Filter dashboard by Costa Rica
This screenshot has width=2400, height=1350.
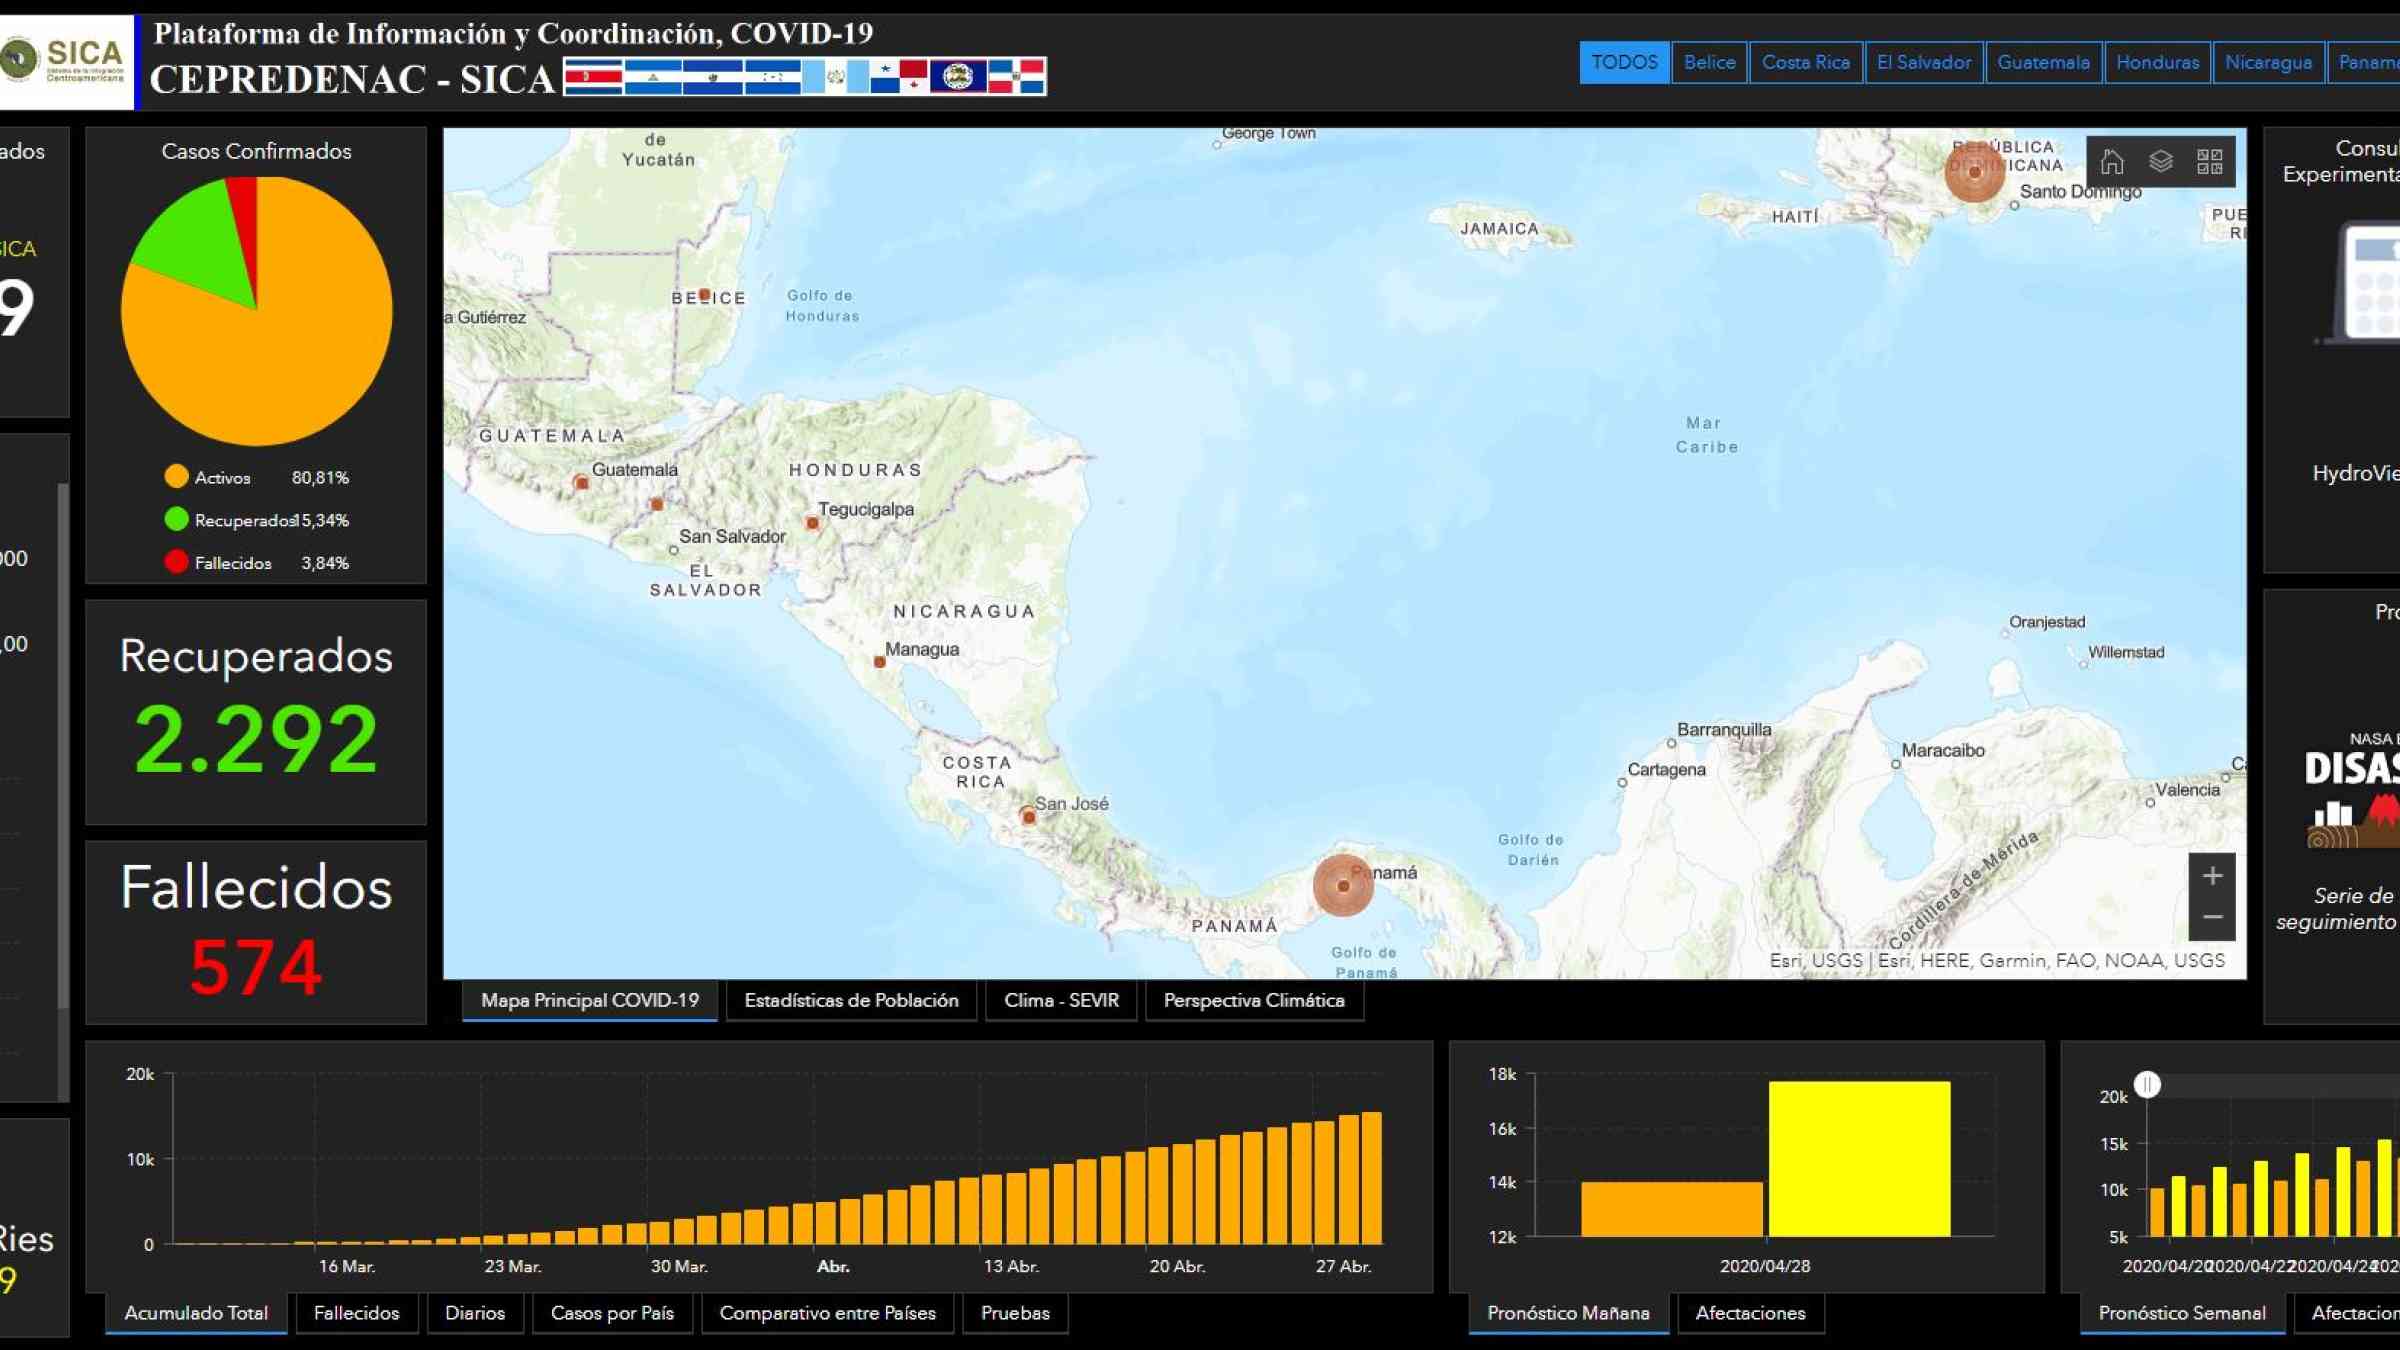point(1805,62)
